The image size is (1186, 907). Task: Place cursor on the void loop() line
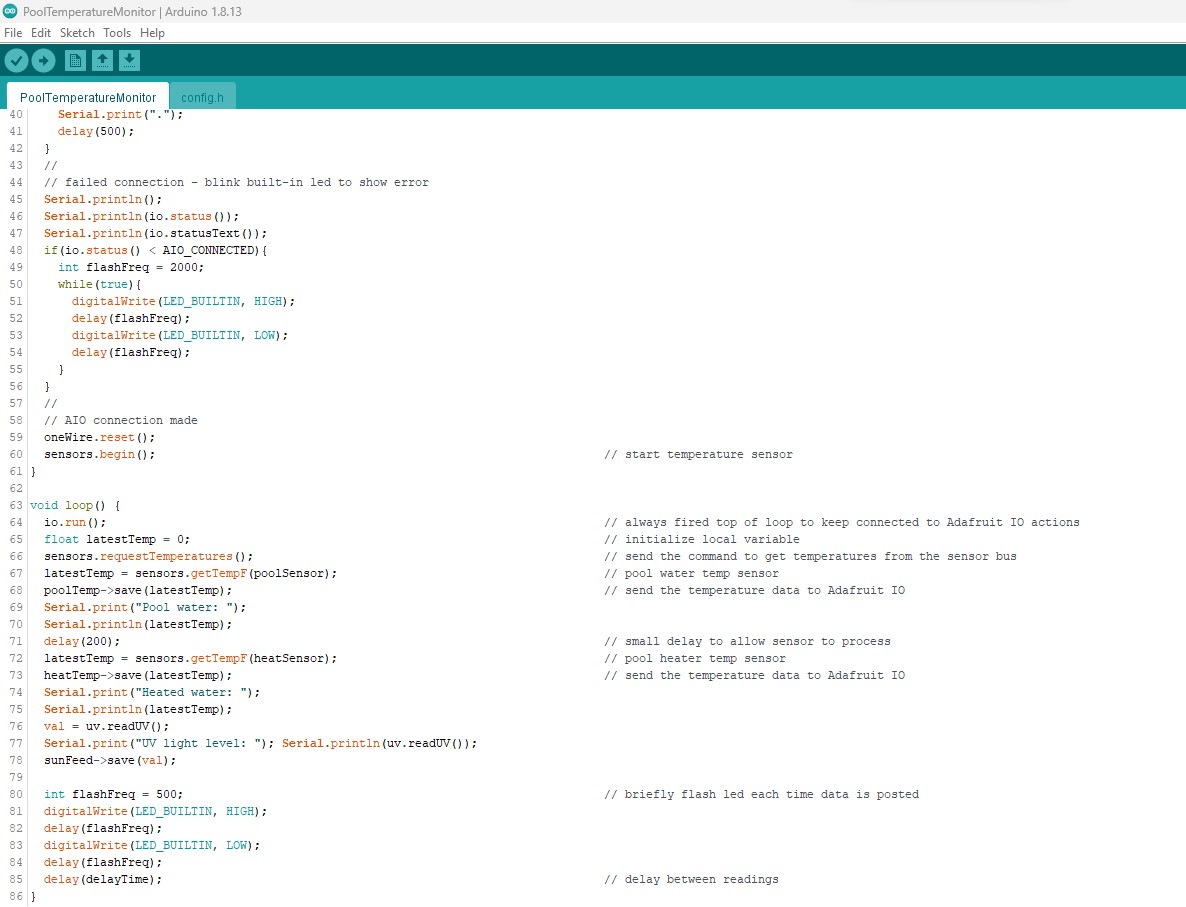(x=75, y=505)
